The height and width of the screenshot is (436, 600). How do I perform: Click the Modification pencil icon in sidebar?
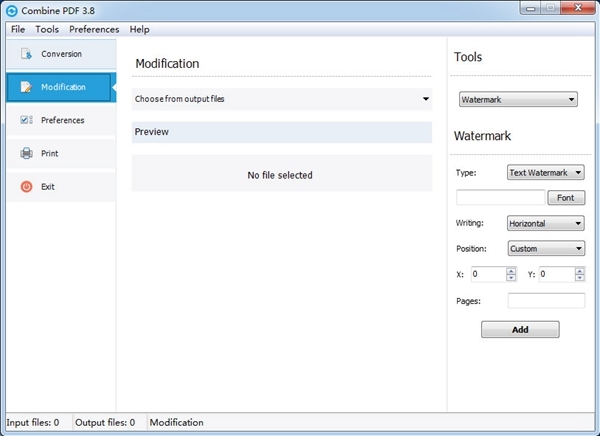click(26, 87)
